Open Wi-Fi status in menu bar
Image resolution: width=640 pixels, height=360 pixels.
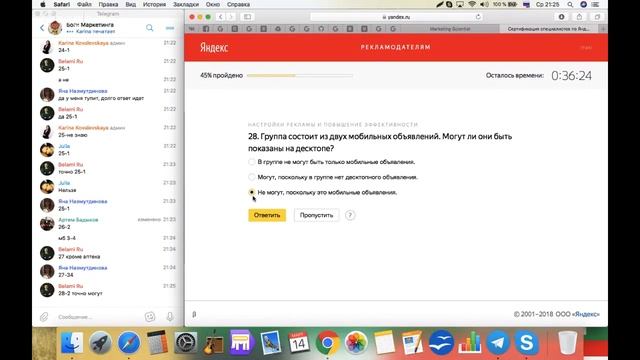tap(472, 4)
